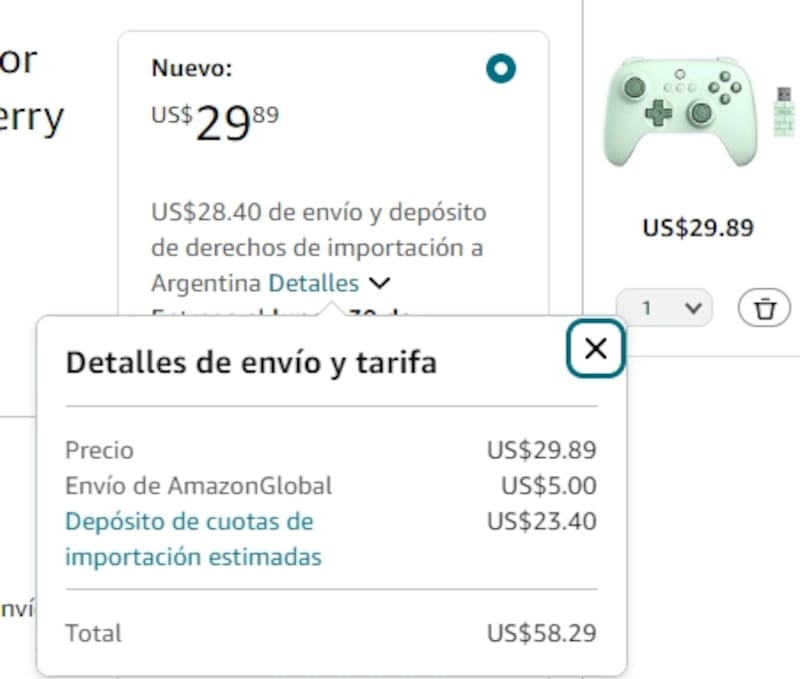
Task: Click the Total label in popup
Action: pos(93,633)
